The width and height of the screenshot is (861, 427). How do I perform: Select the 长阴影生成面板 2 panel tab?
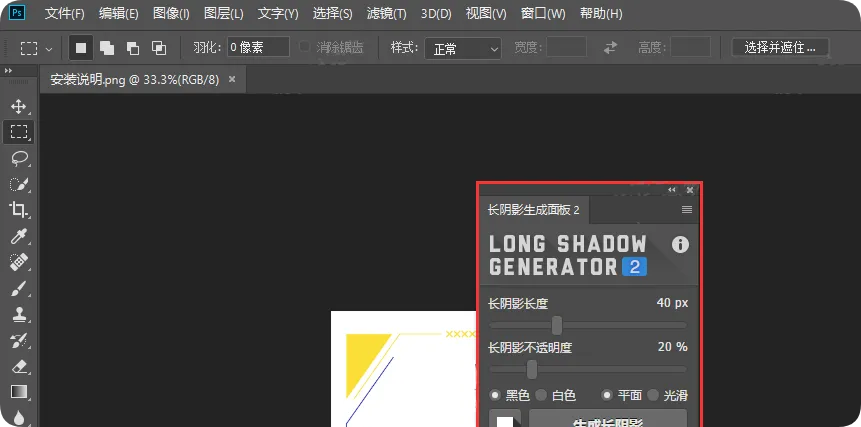coord(534,210)
